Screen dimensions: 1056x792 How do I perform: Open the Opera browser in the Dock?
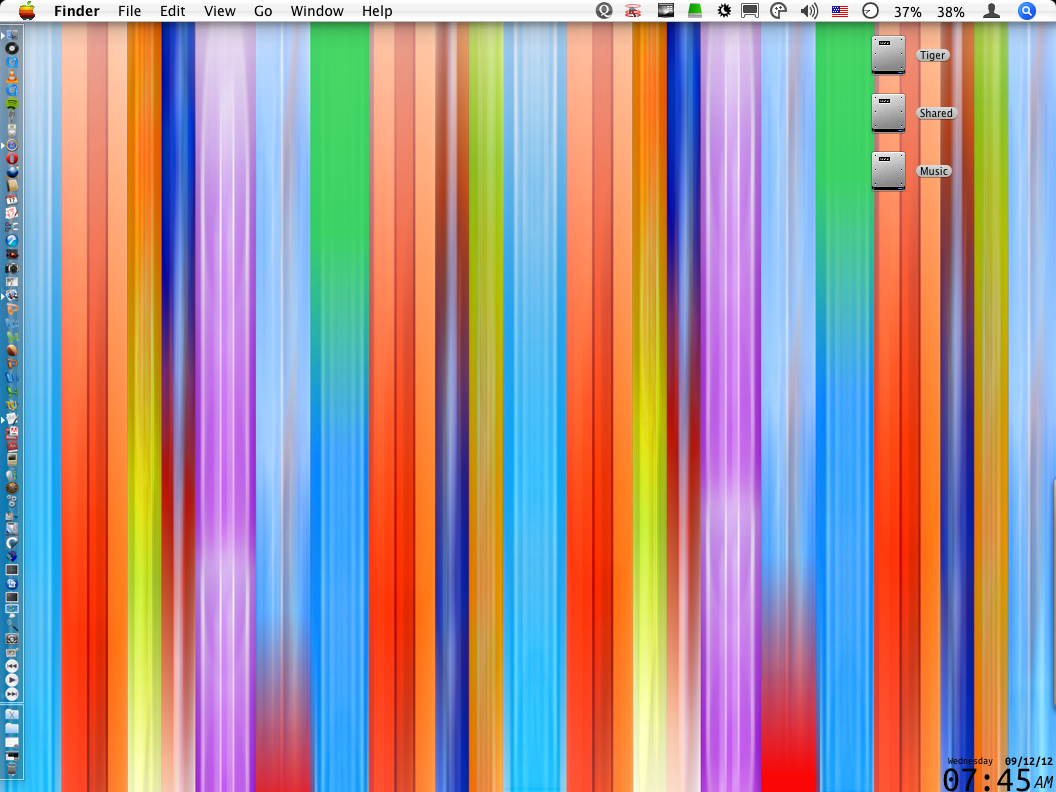(x=11, y=159)
